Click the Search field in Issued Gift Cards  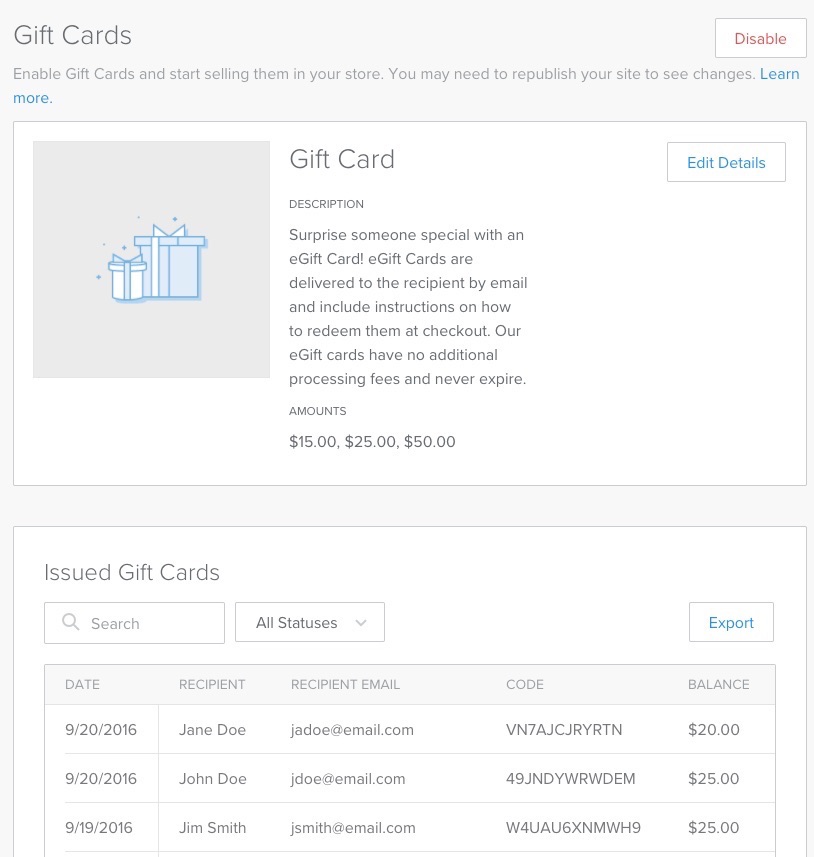pyautogui.click(x=134, y=623)
